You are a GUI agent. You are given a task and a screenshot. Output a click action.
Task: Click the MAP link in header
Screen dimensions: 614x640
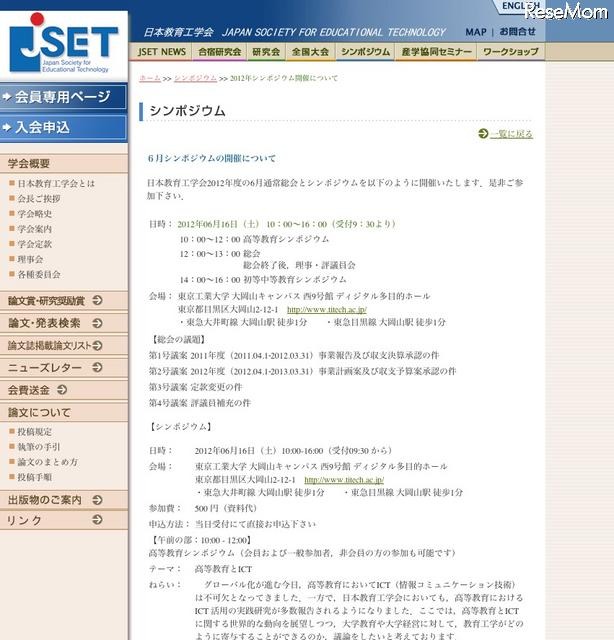[x=476, y=32]
